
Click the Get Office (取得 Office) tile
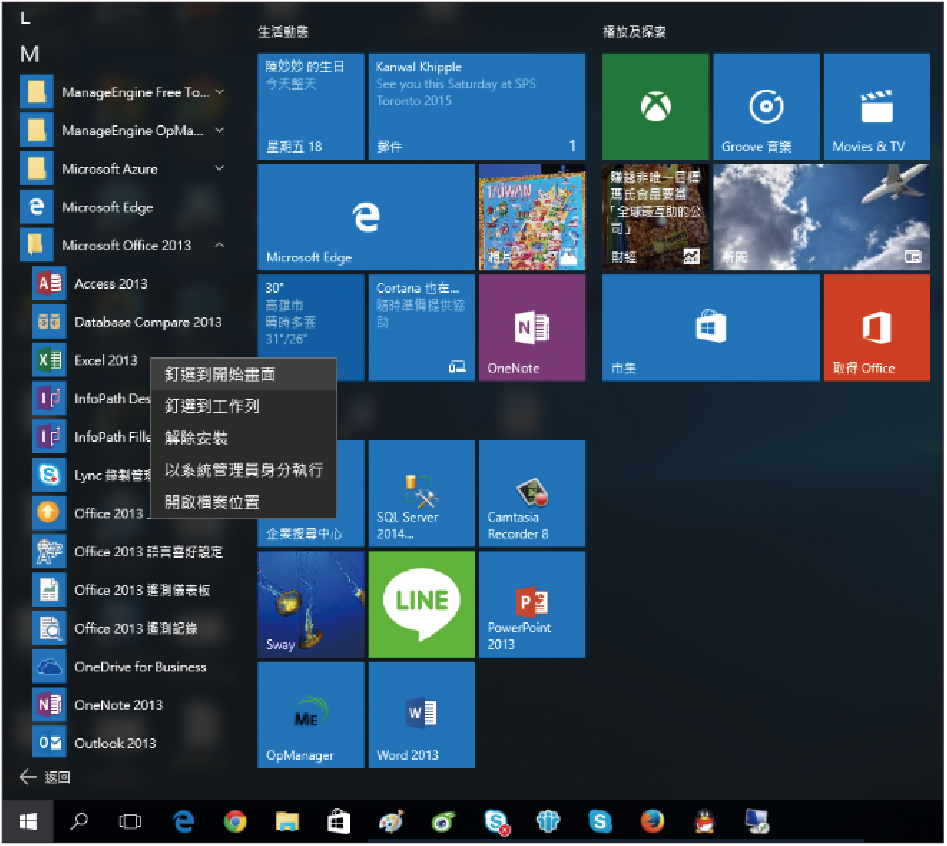tap(876, 327)
